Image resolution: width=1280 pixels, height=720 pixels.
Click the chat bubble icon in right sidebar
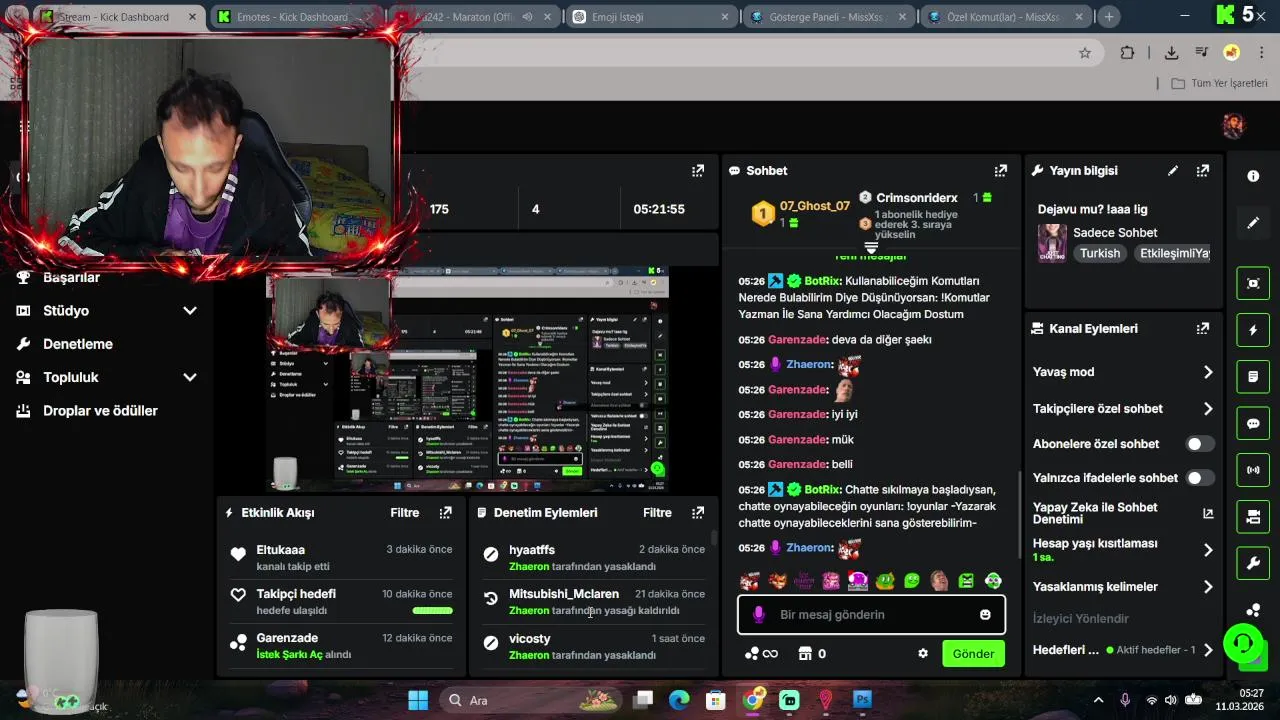[x=1253, y=424]
